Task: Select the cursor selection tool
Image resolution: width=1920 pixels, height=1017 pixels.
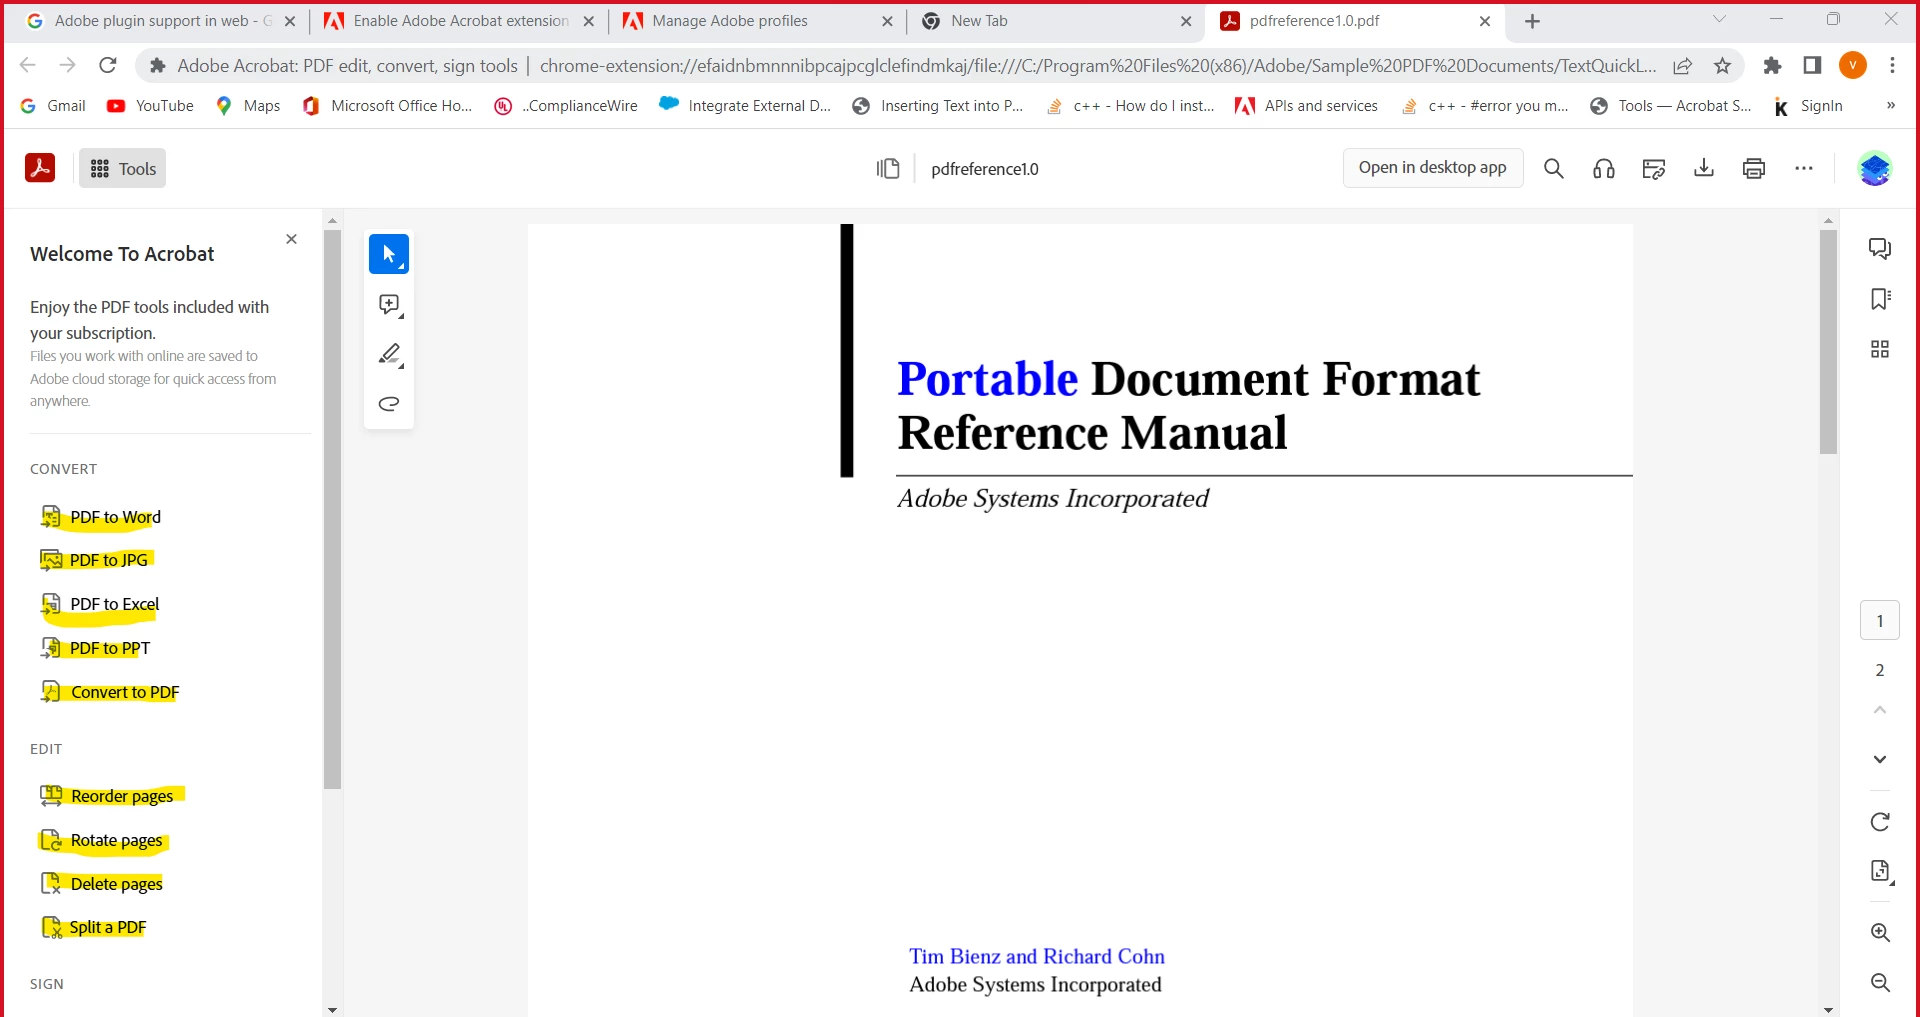Action: 389,254
